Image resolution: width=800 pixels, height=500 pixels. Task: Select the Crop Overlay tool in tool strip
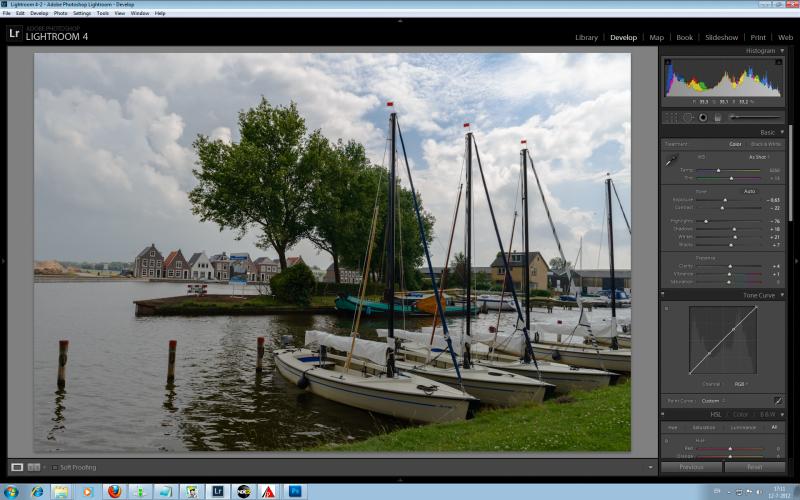coord(671,118)
